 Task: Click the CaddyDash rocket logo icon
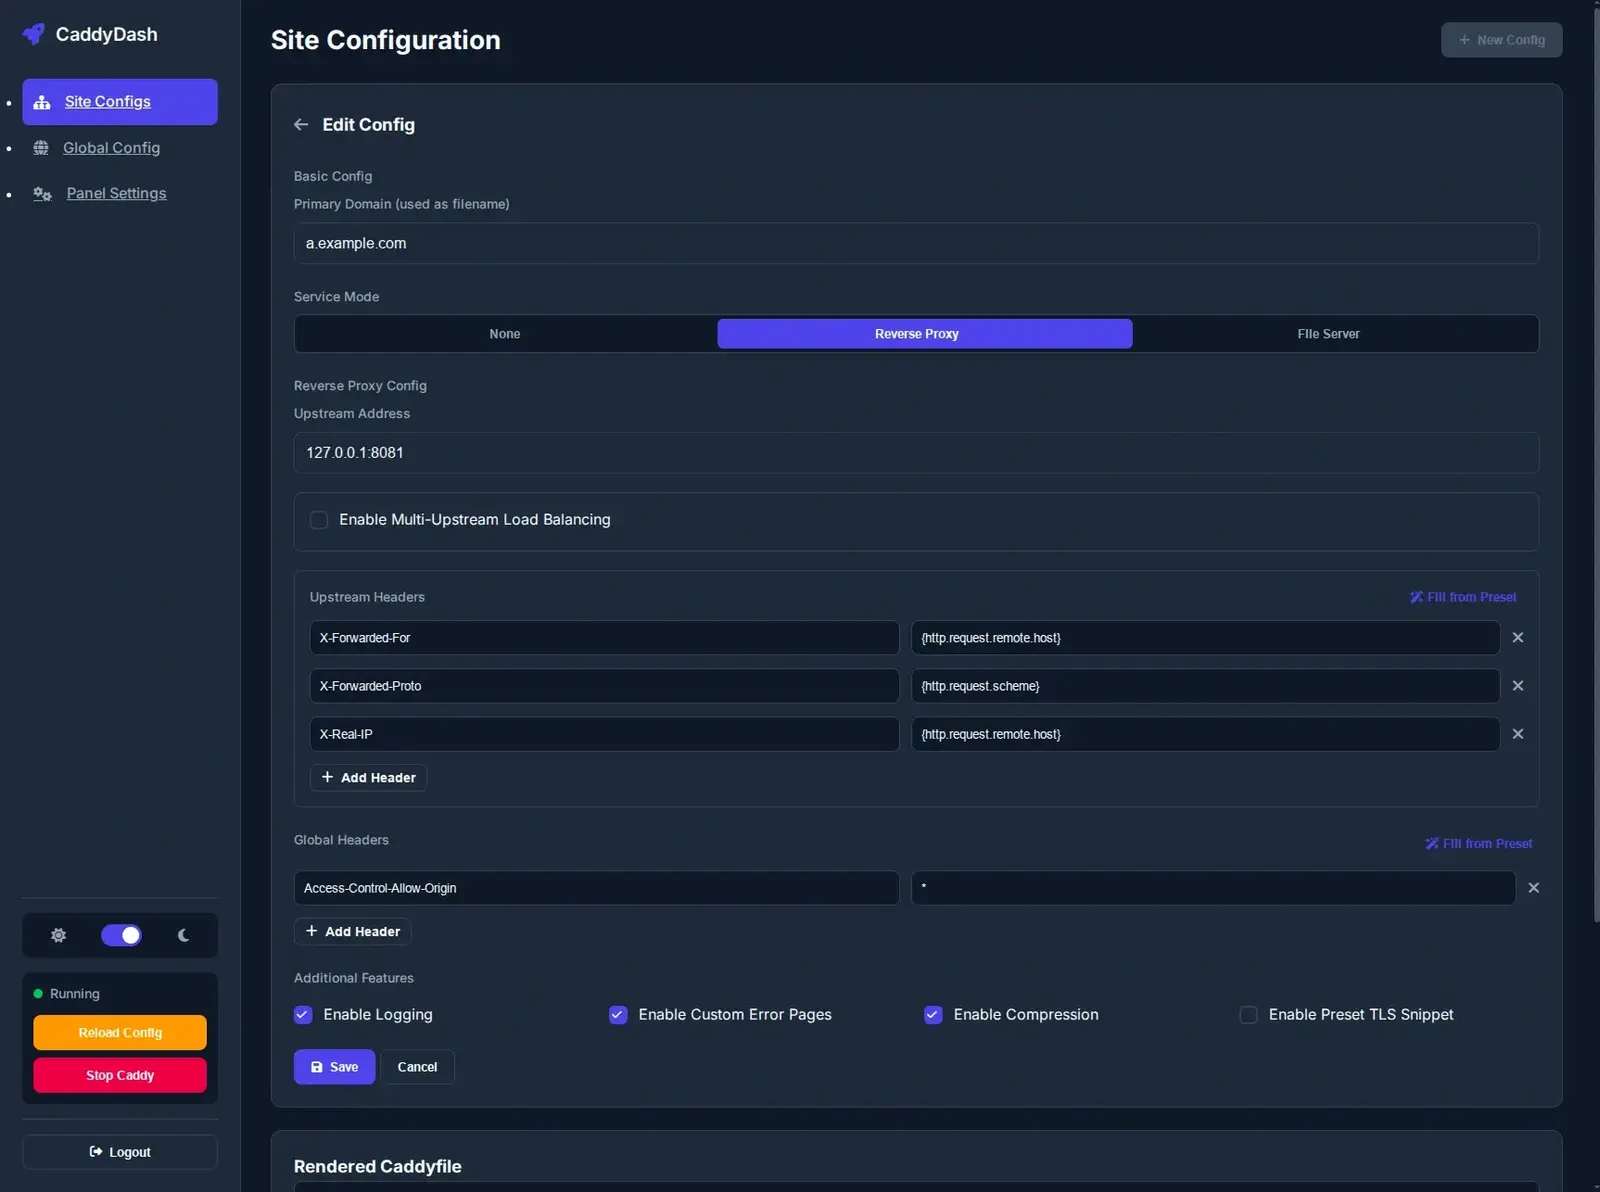click(34, 34)
